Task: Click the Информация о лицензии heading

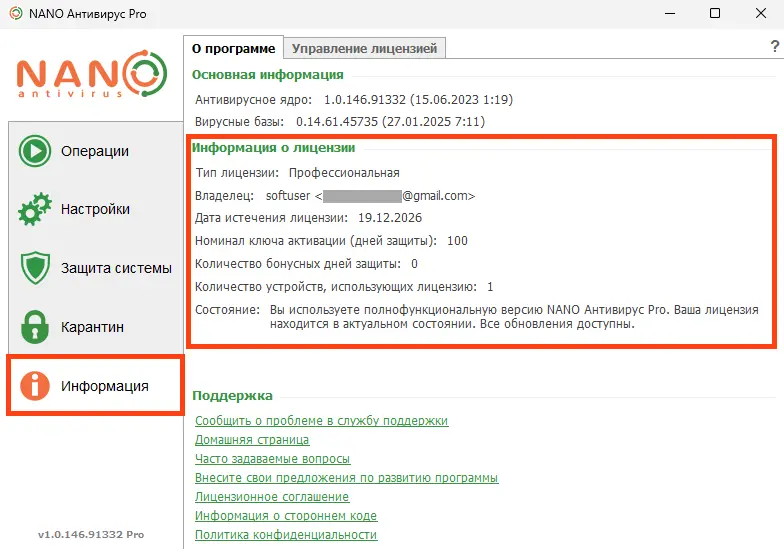Action: click(x=274, y=148)
